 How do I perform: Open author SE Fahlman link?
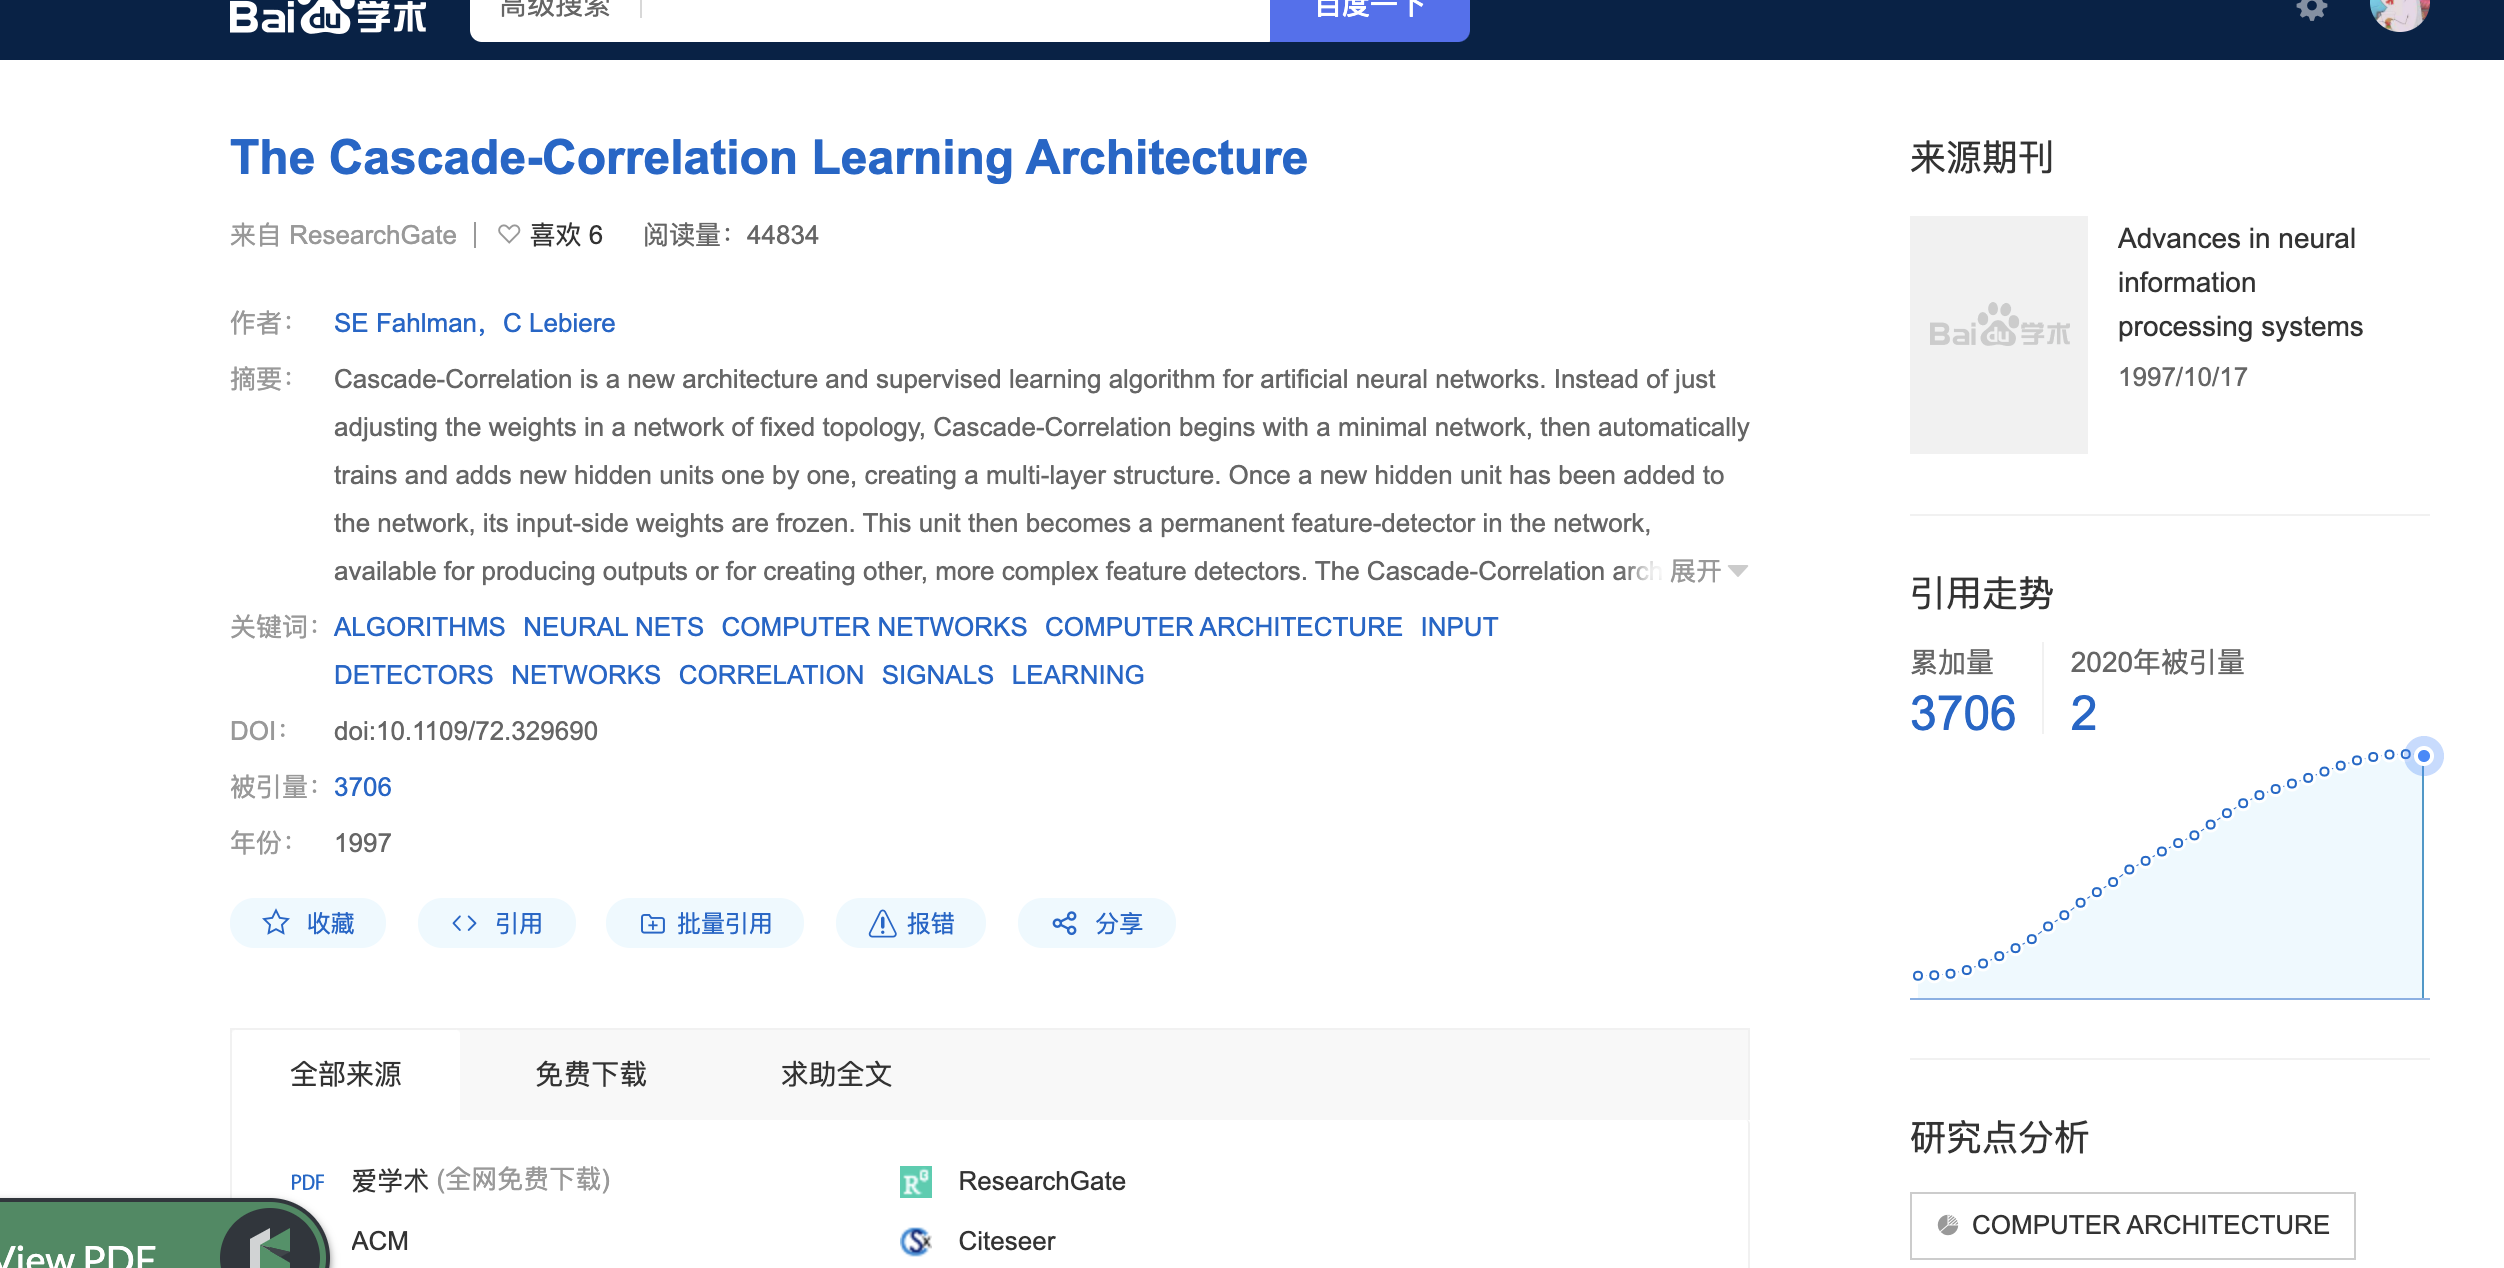(406, 323)
